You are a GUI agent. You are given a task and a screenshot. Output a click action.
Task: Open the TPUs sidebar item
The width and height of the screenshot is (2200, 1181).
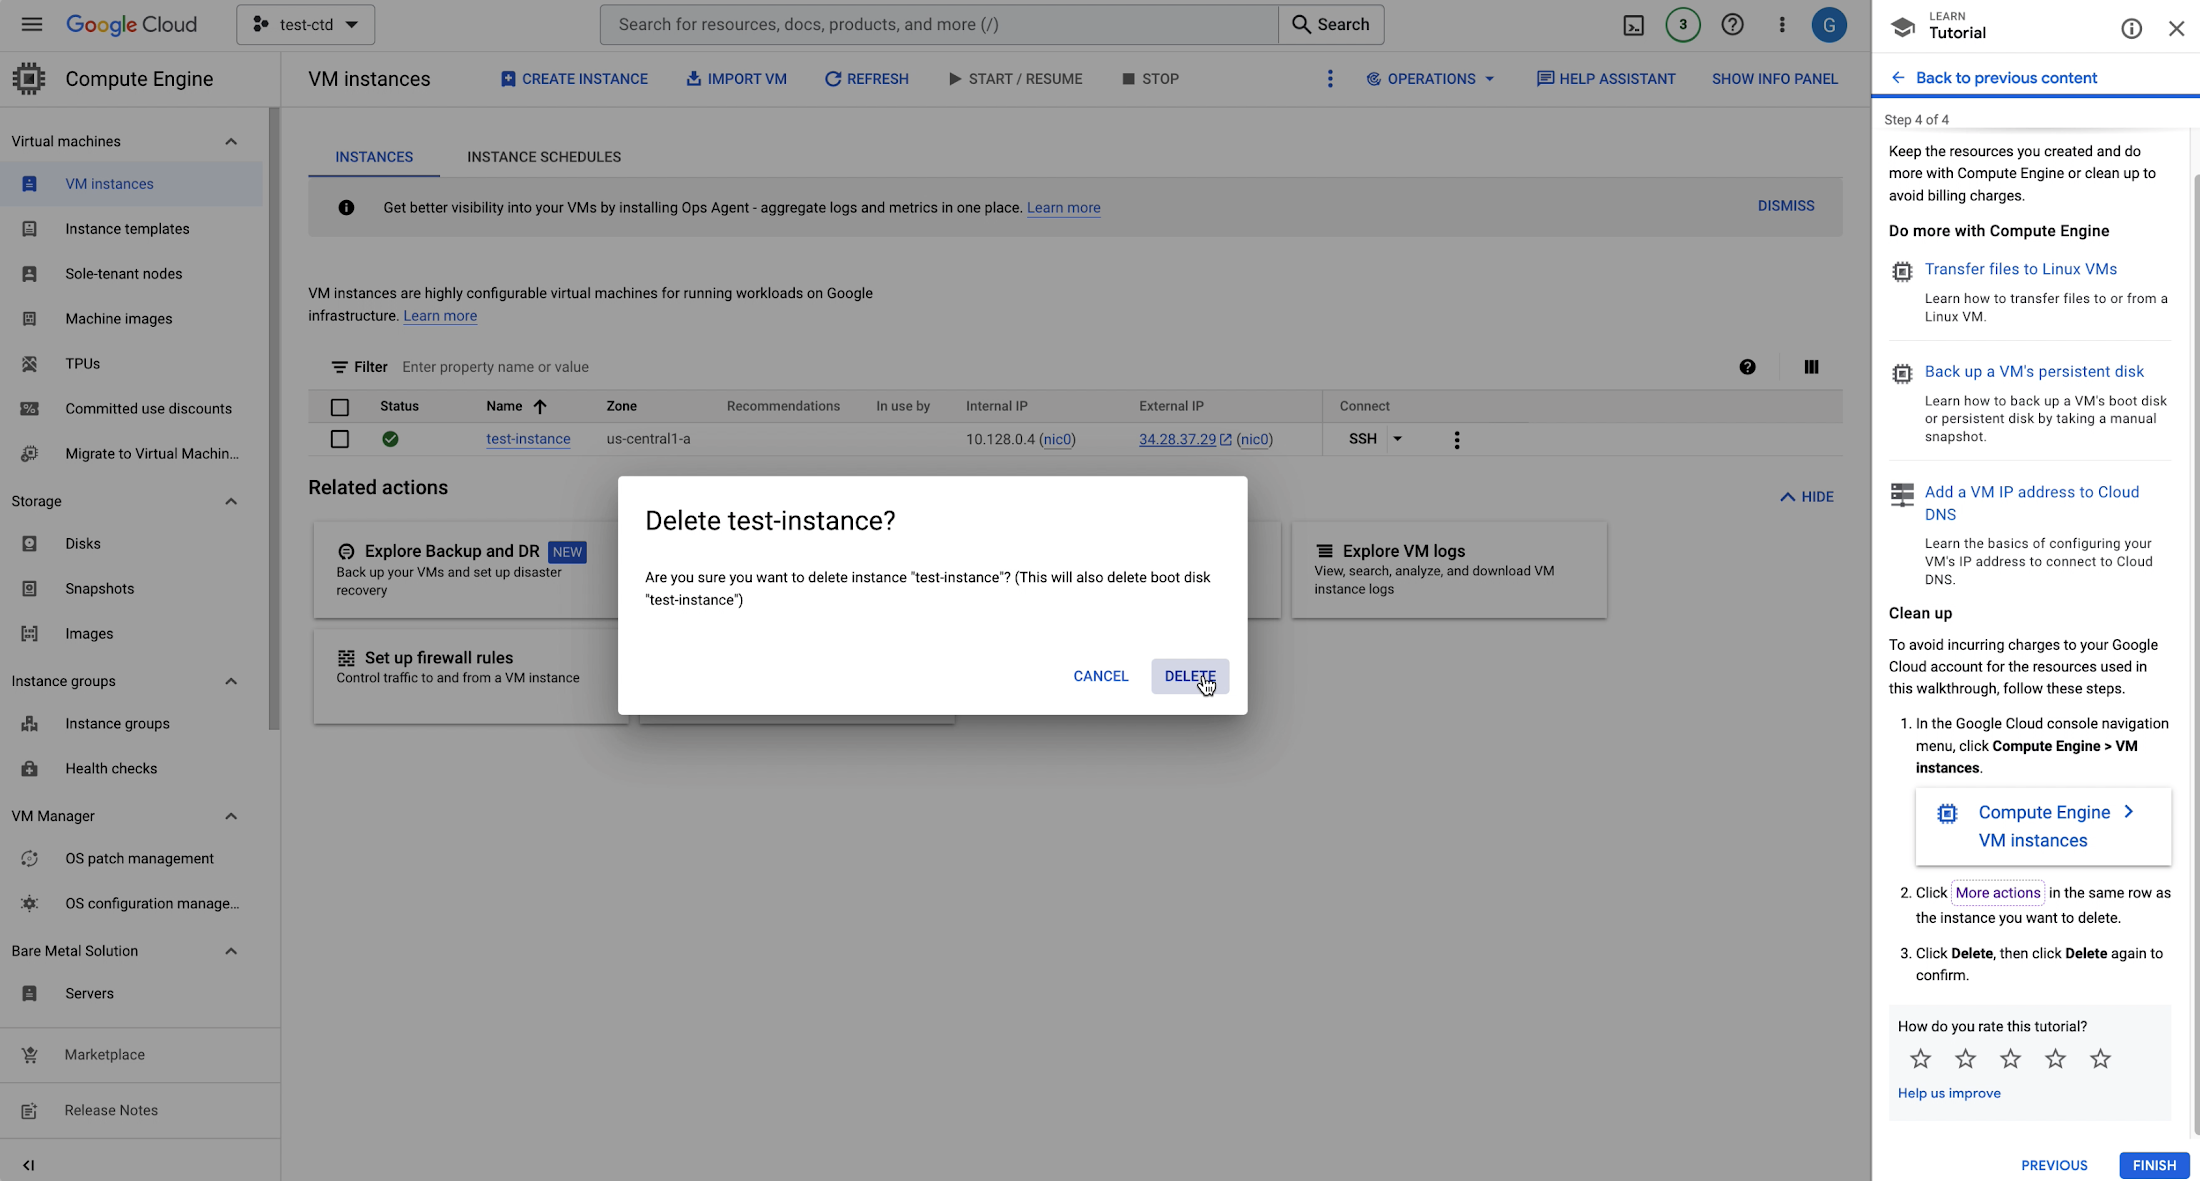pyautogui.click(x=131, y=364)
